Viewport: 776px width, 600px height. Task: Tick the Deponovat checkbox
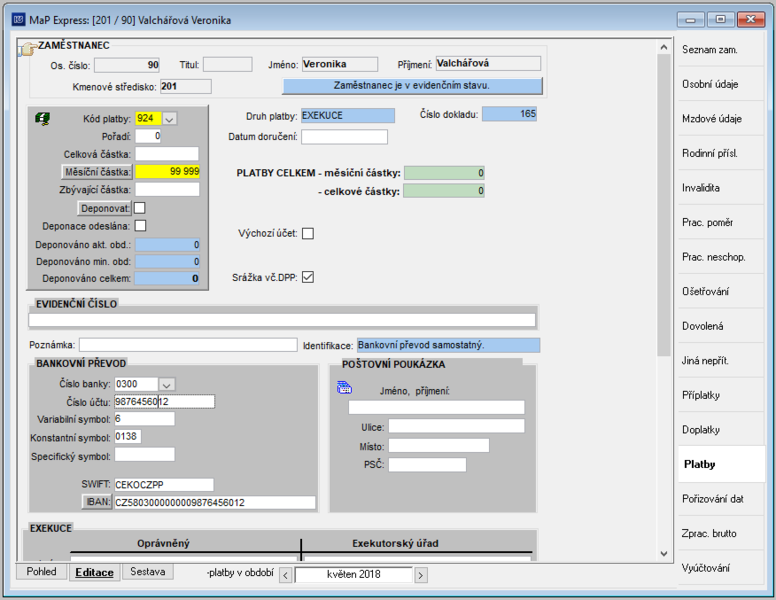pyautogui.click(x=140, y=208)
